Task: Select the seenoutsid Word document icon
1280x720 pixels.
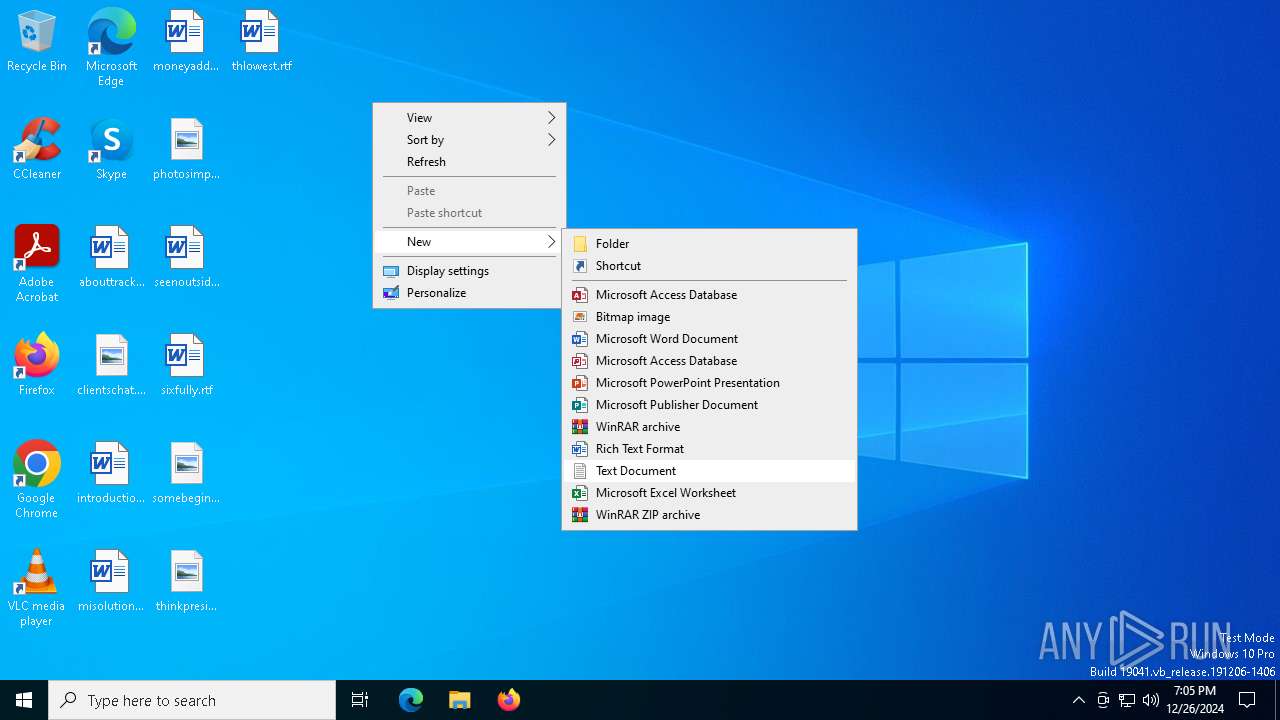Action: 186,258
